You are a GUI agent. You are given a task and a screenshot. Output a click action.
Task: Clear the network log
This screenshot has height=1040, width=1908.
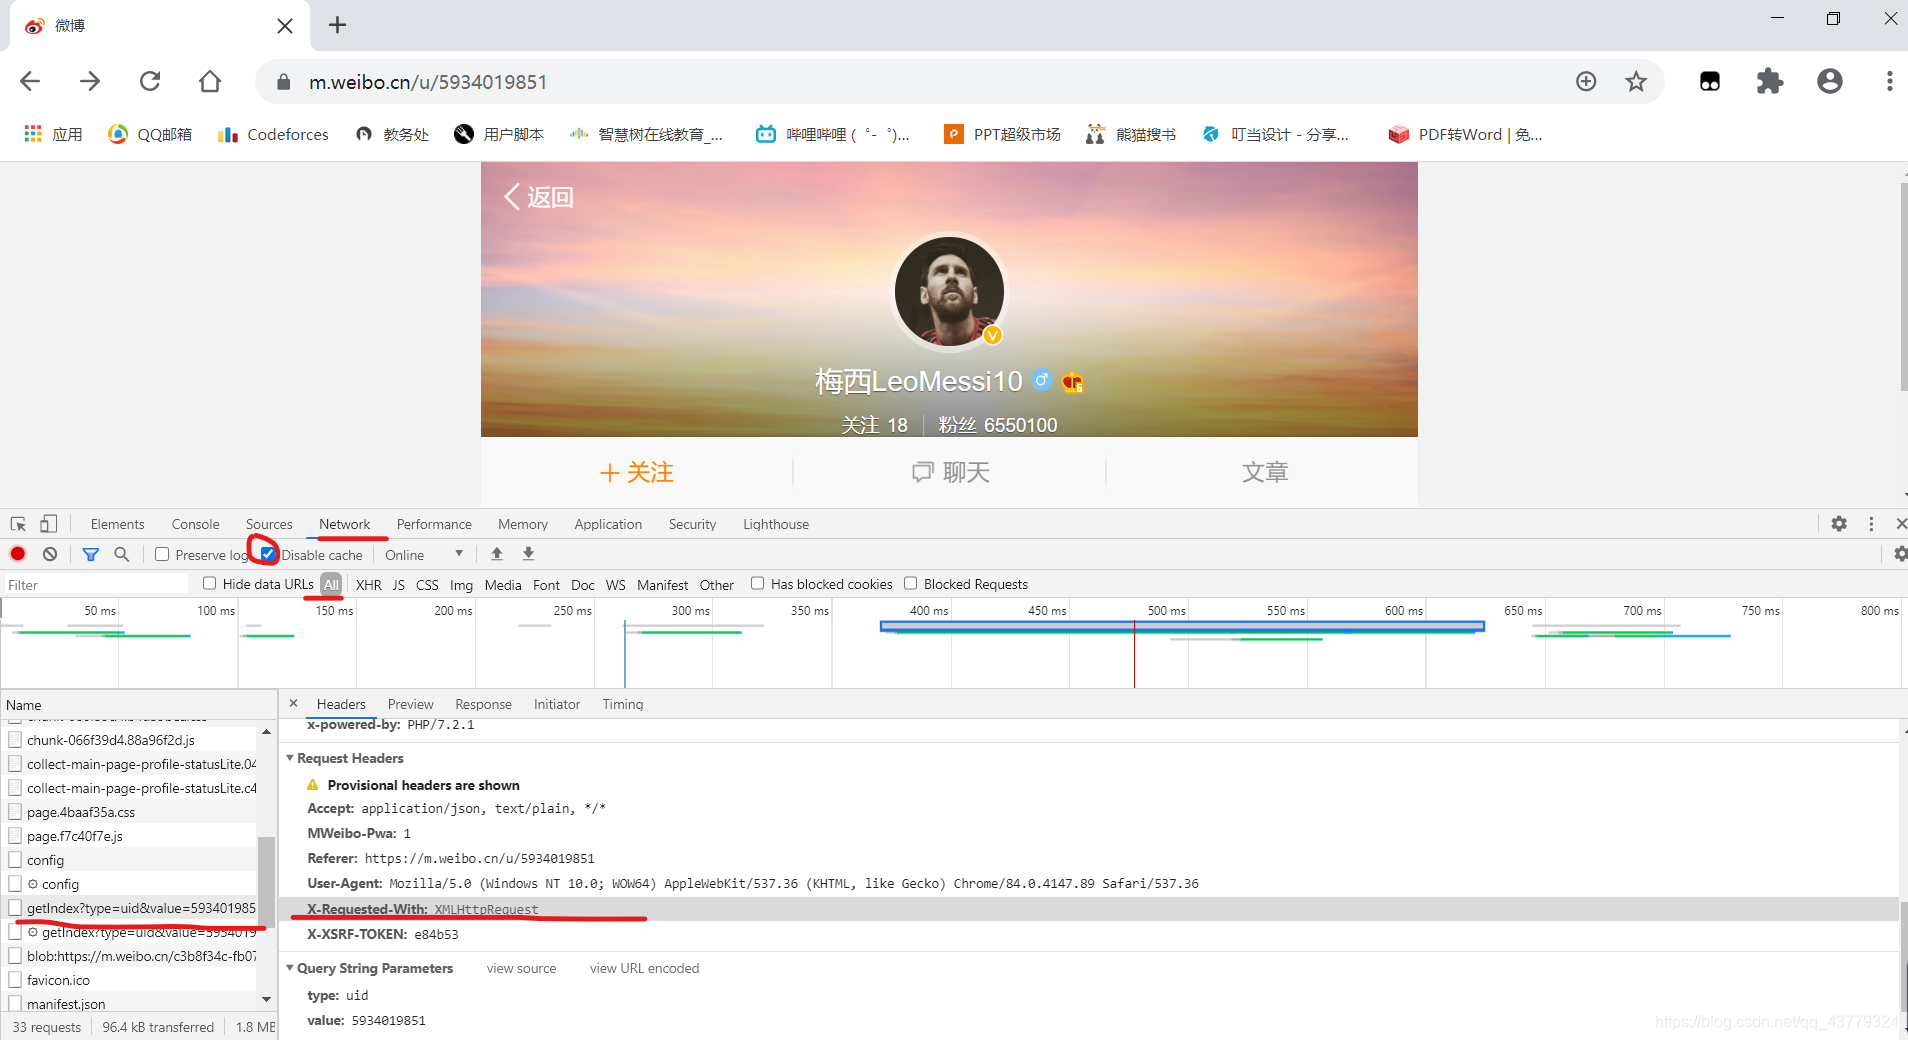click(50, 554)
